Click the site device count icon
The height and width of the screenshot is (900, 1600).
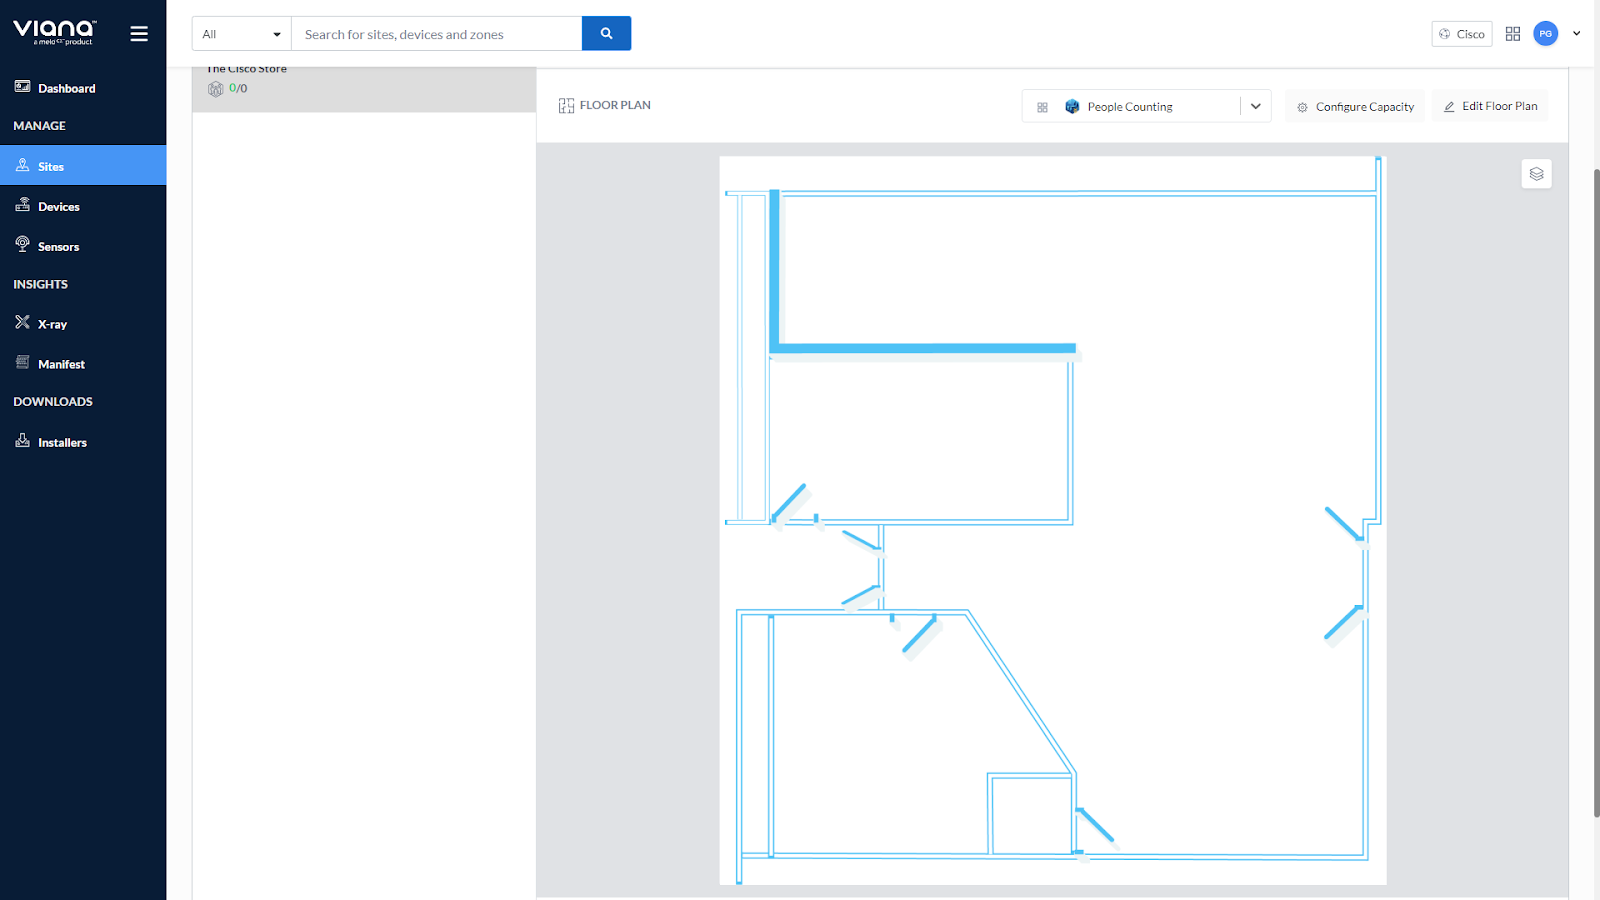215,89
